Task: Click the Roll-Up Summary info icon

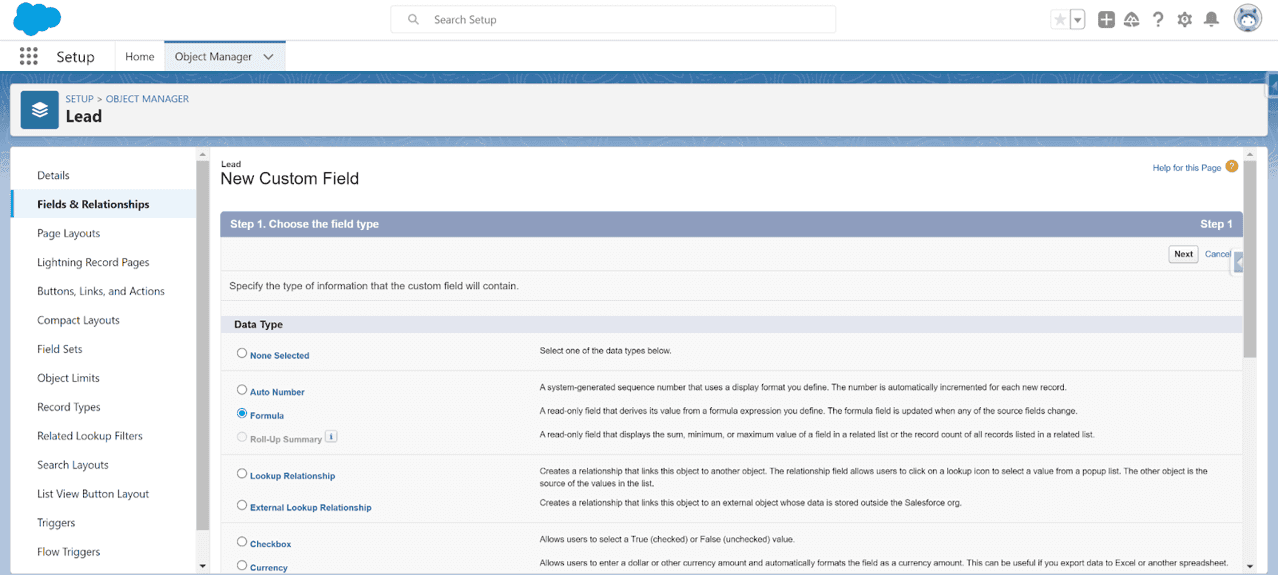Action: 331,437
